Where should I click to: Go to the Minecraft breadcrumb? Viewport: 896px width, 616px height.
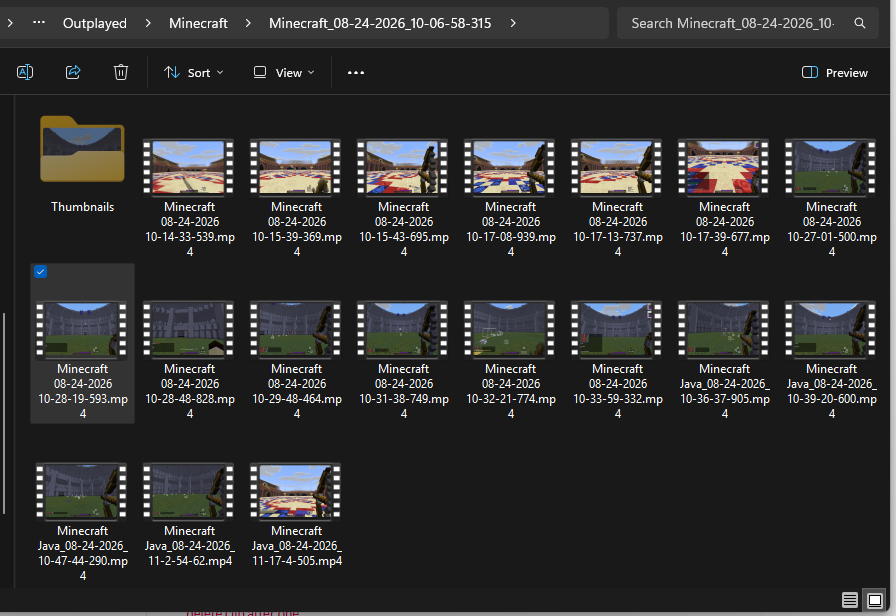pyautogui.click(x=198, y=23)
